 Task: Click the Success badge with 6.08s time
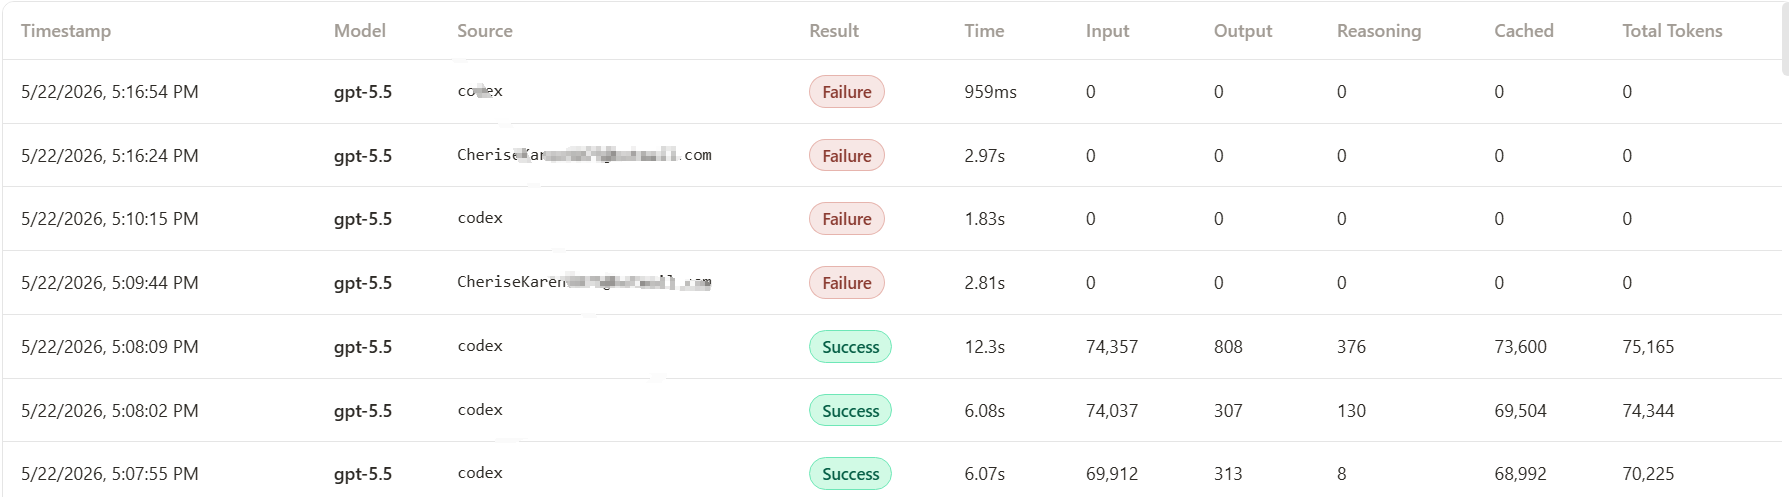coord(850,411)
